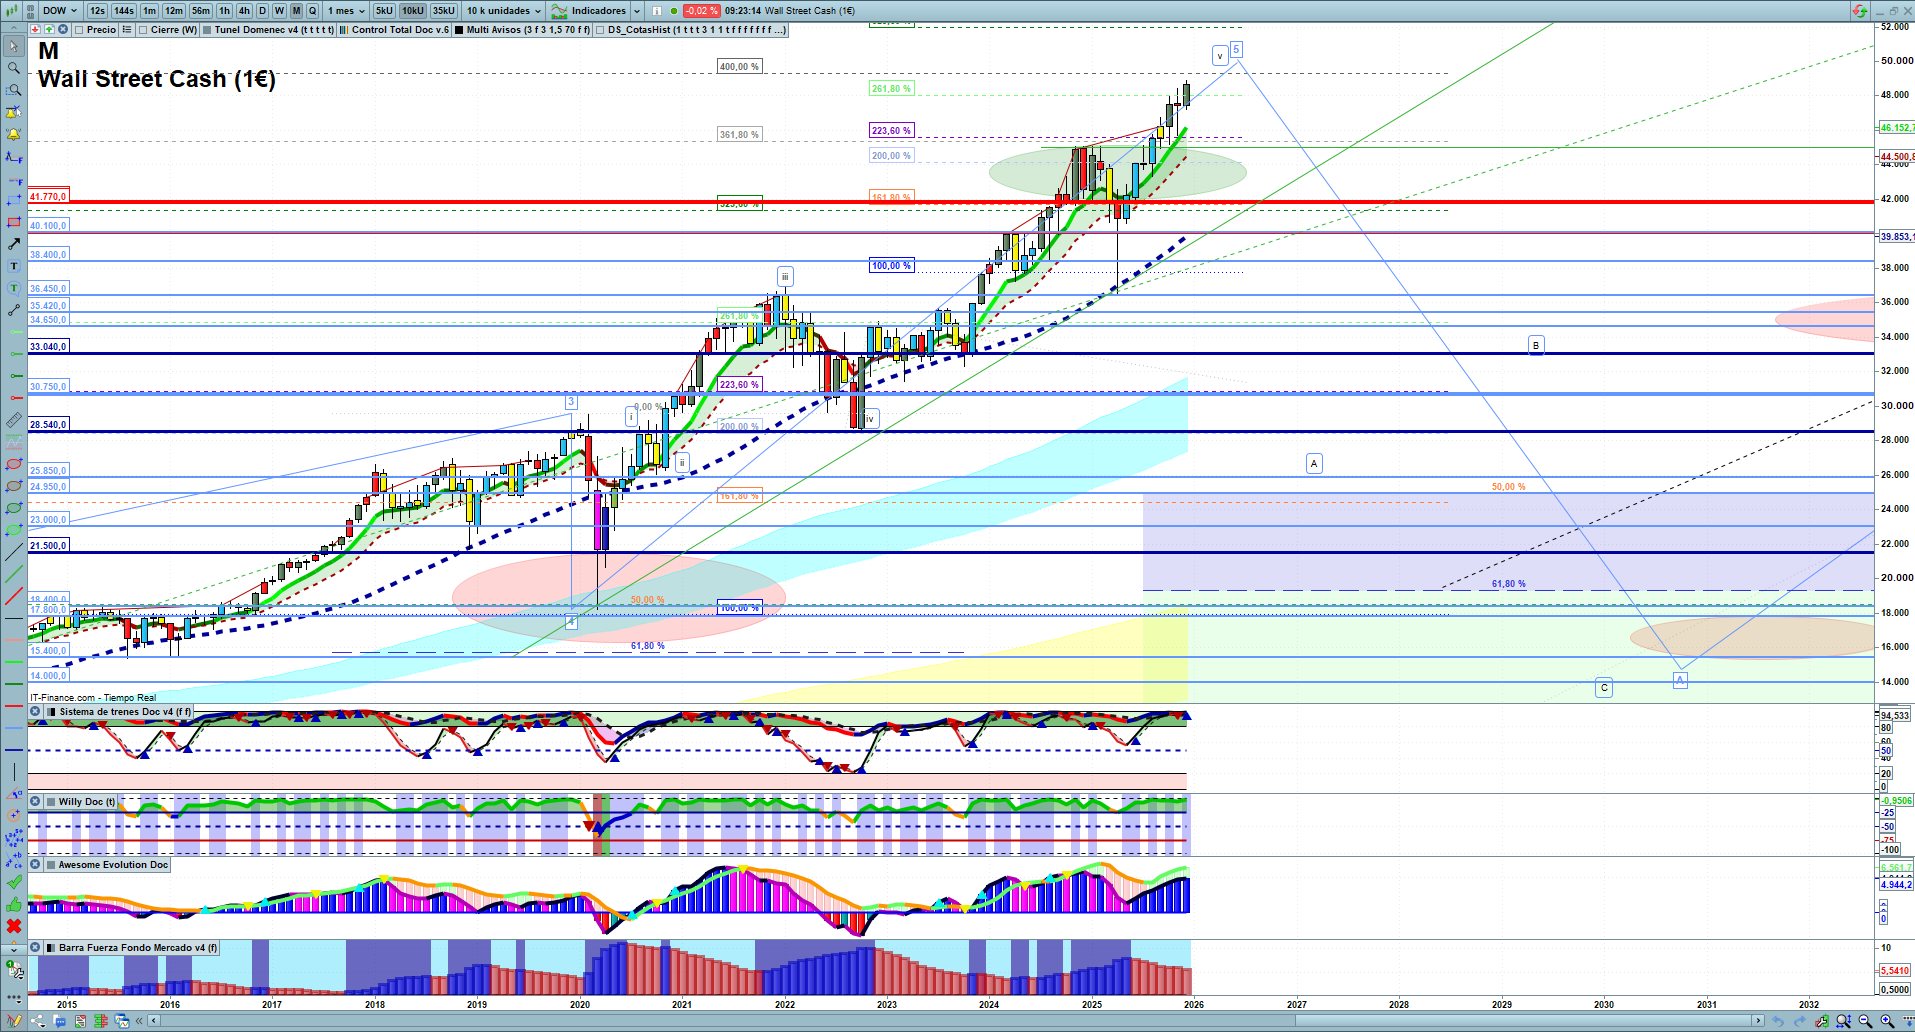Image resolution: width=1915 pixels, height=1032 pixels.
Task: Toggle the Precio checkbox
Action: pos(80,30)
